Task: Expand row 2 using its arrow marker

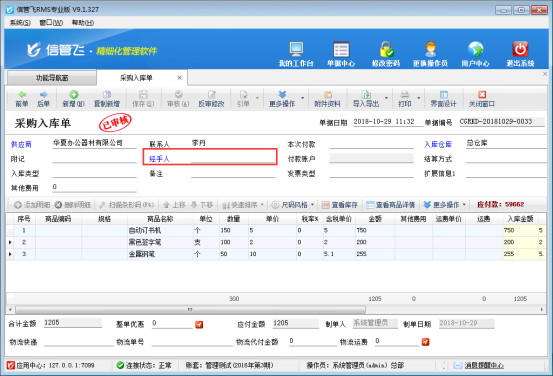Action: pyautogui.click(x=10, y=242)
